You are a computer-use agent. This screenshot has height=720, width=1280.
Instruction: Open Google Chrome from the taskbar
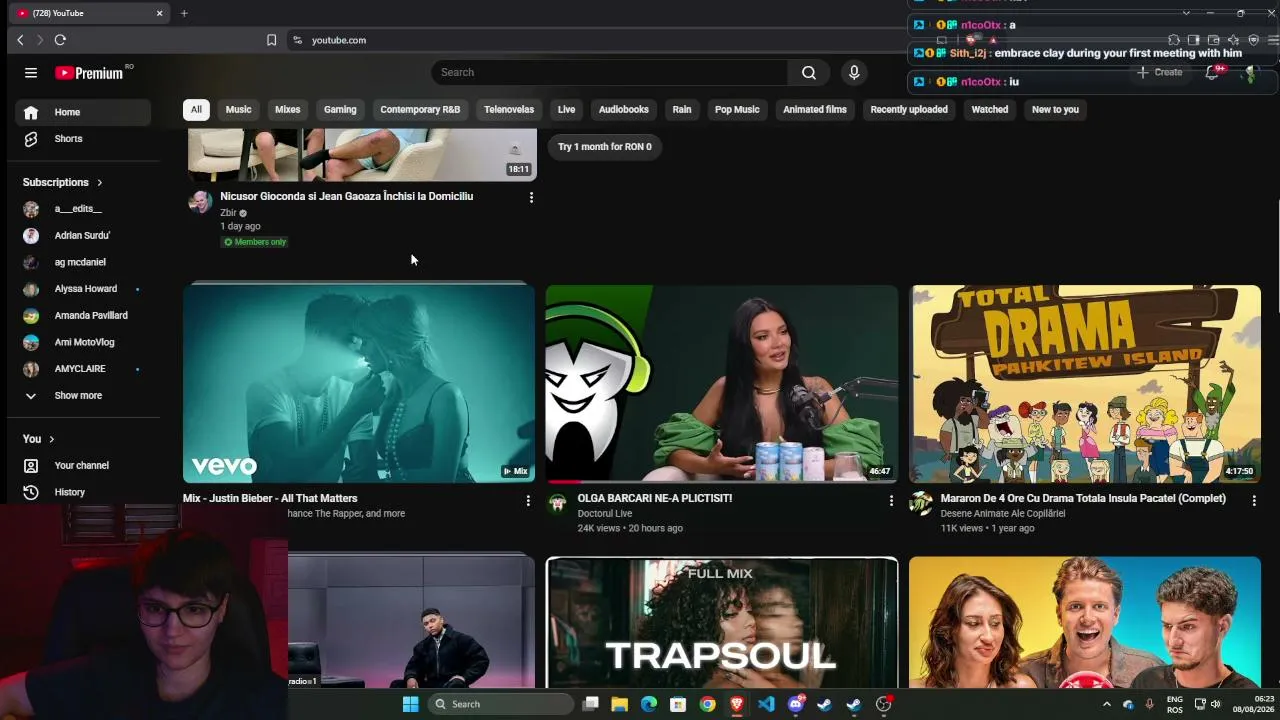pyautogui.click(x=708, y=704)
